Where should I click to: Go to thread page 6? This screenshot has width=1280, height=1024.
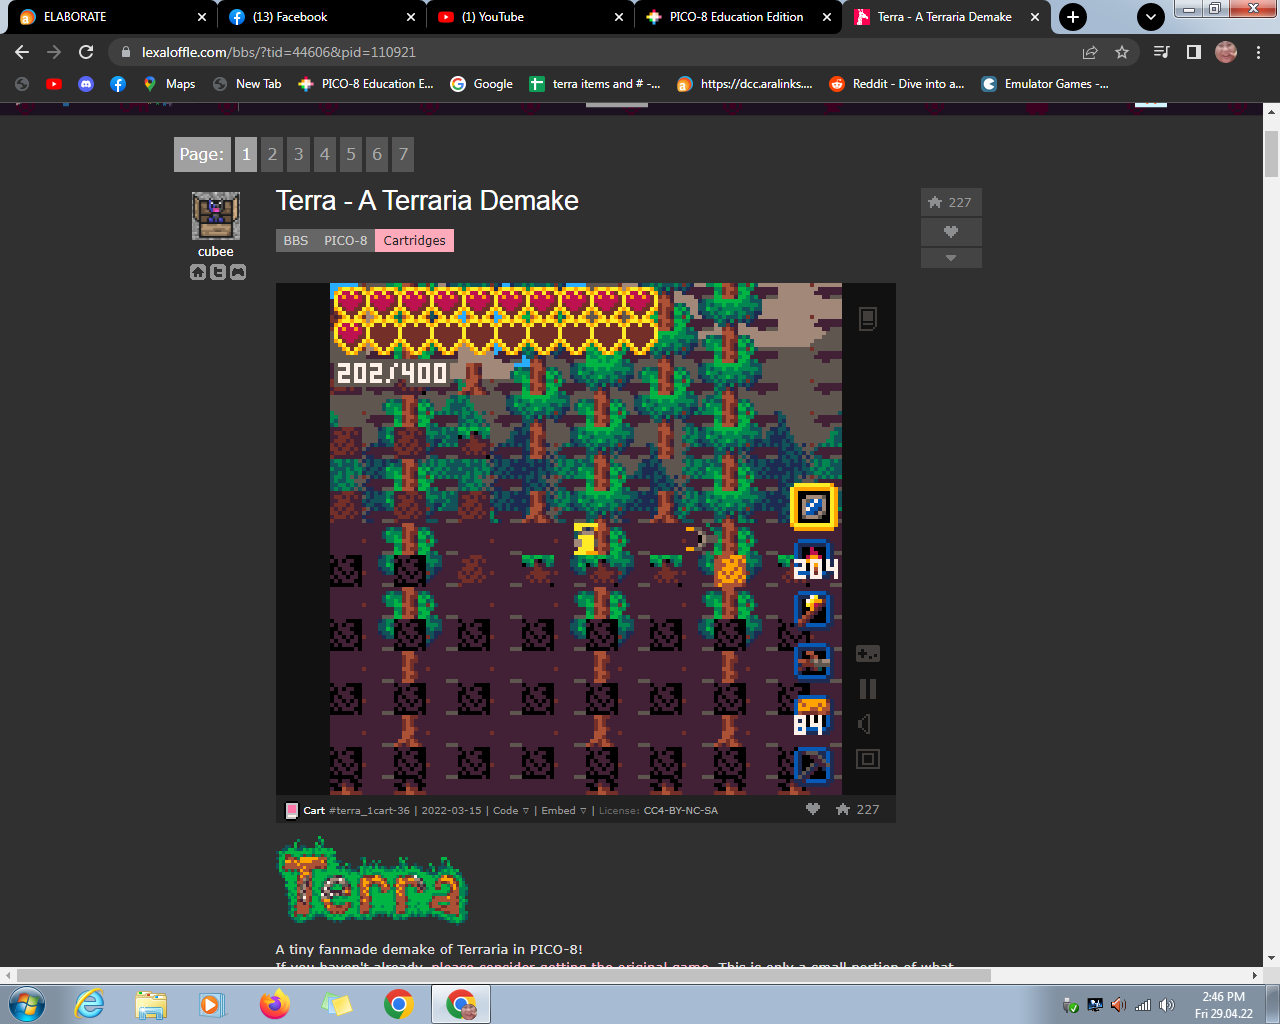coord(377,154)
